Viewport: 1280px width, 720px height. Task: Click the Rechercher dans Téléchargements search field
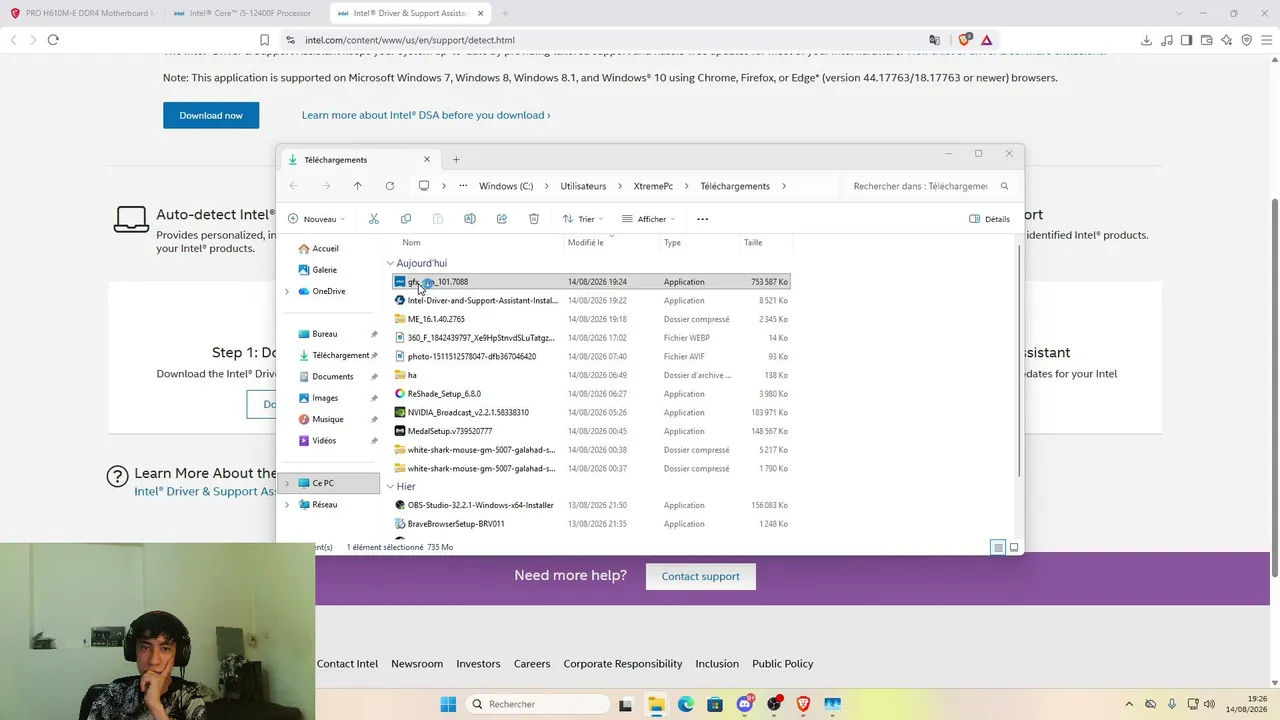tap(930, 186)
